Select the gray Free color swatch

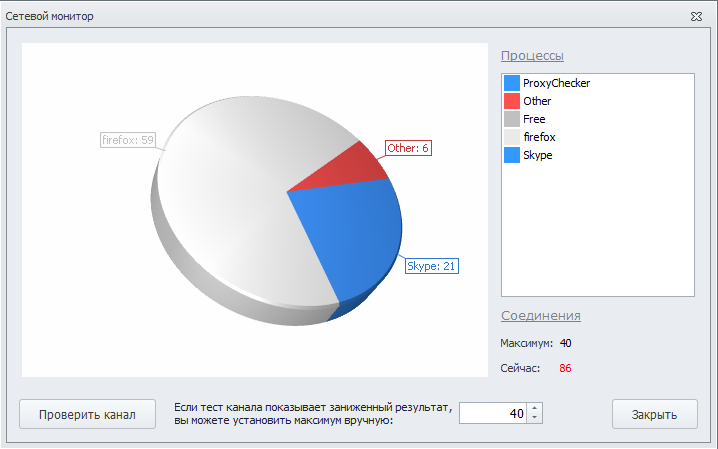[511, 119]
